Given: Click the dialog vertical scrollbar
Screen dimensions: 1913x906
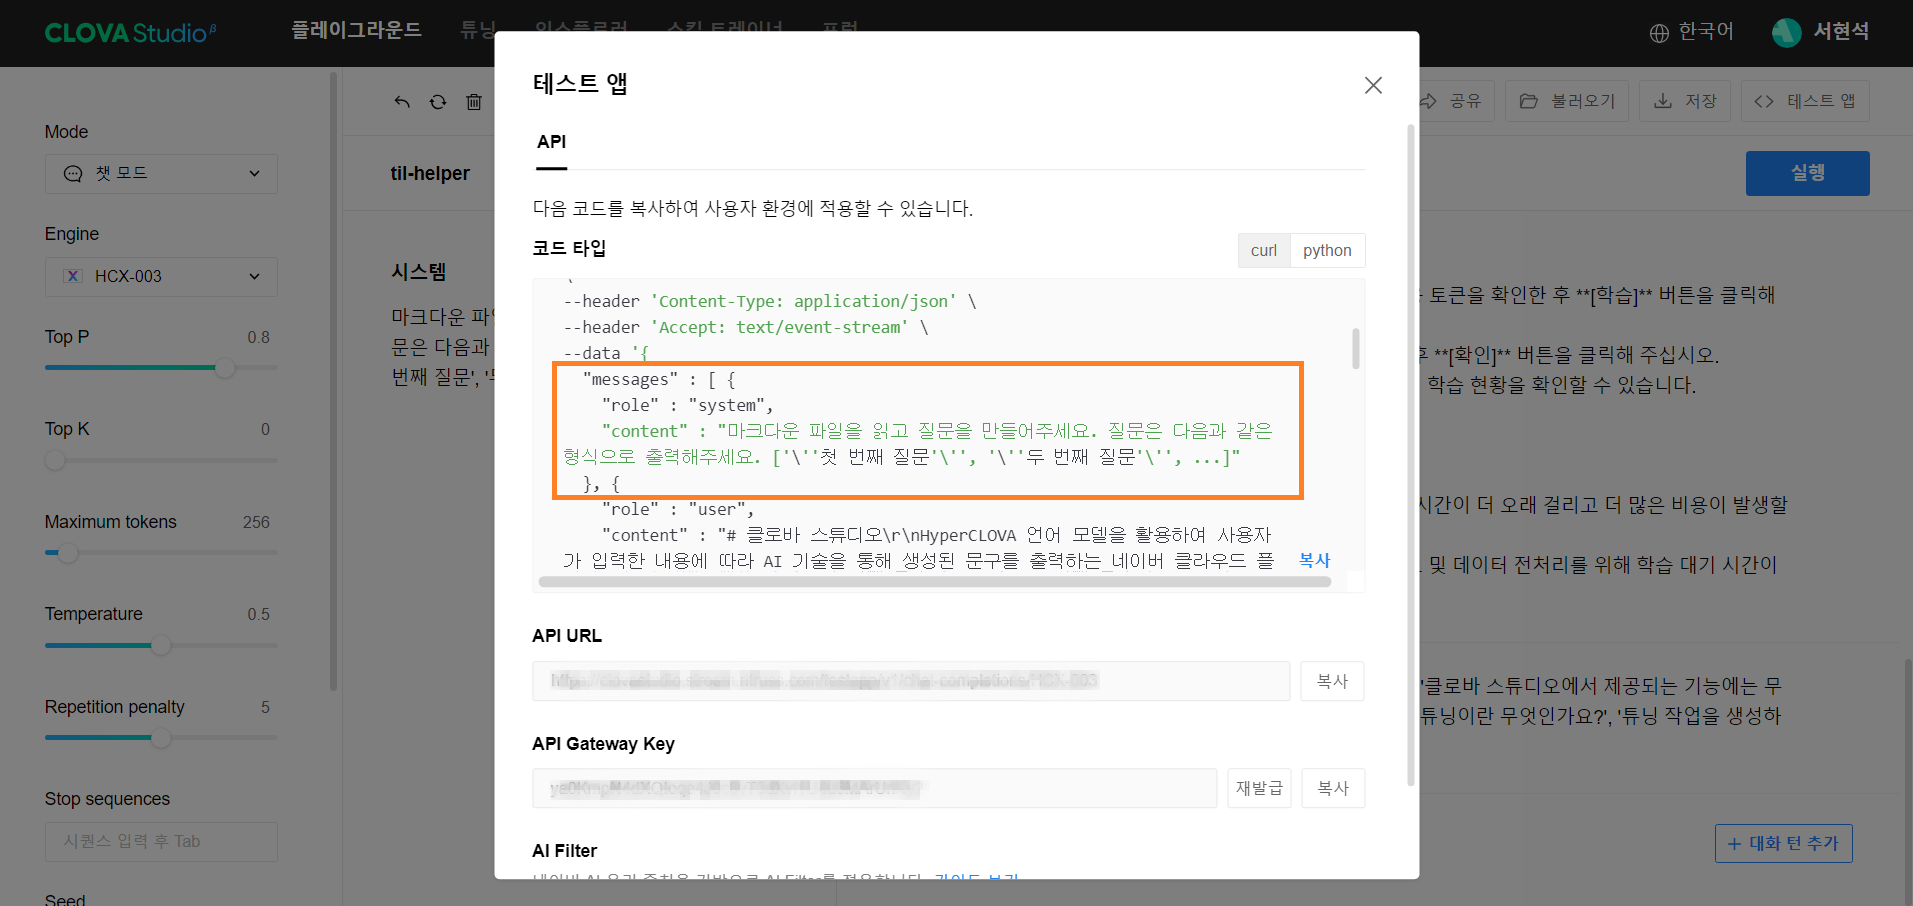Looking at the screenshot, I should click(1411, 455).
